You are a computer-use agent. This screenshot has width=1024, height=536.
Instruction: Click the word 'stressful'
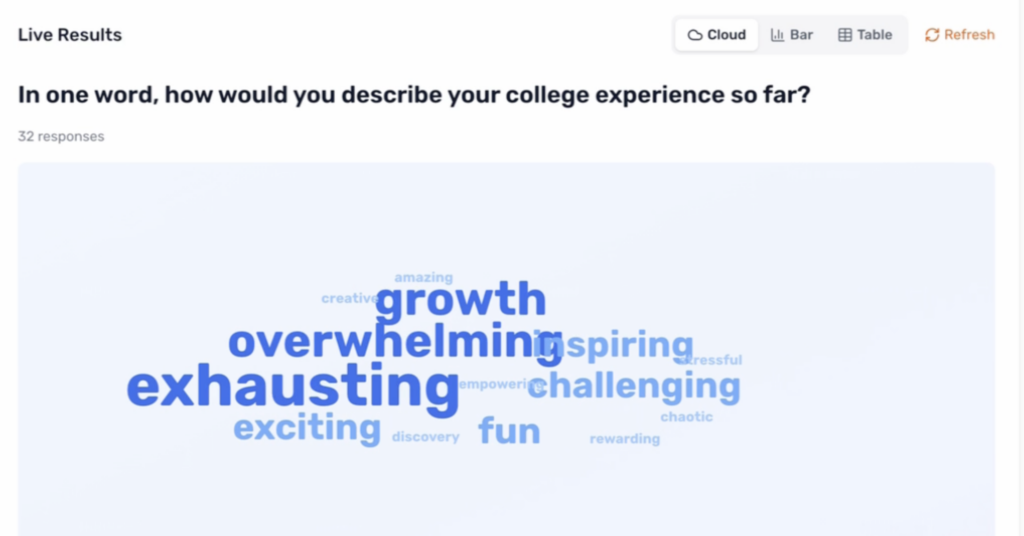click(714, 360)
